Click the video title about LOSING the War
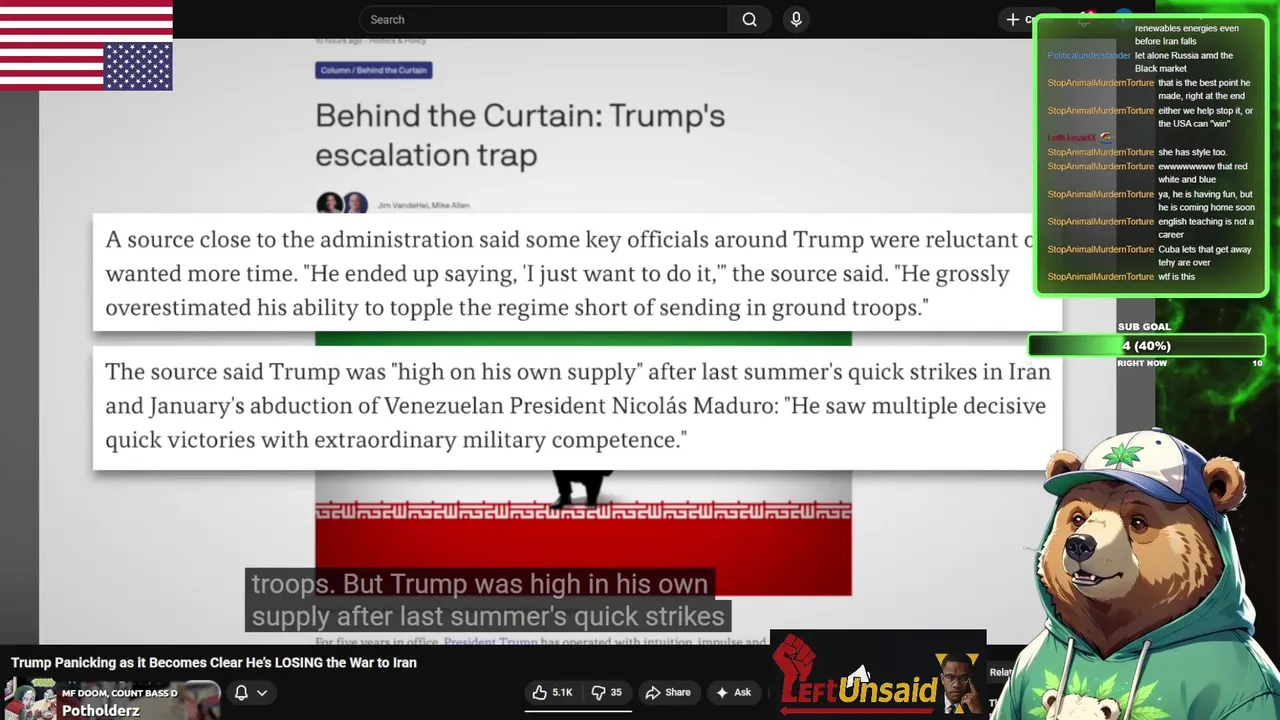This screenshot has height=720, width=1280. coord(214,662)
